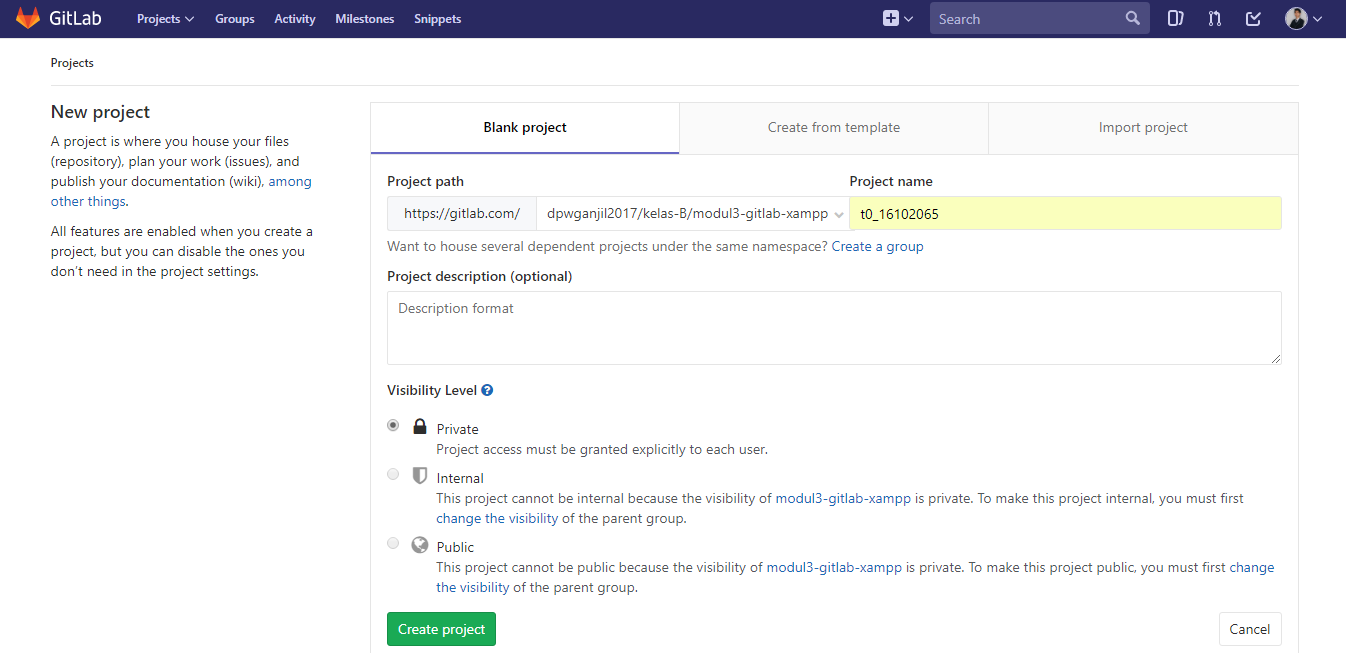The width and height of the screenshot is (1346, 653).
Task: Click the Create project button
Action: pyautogui.click(x=441, y=629)
